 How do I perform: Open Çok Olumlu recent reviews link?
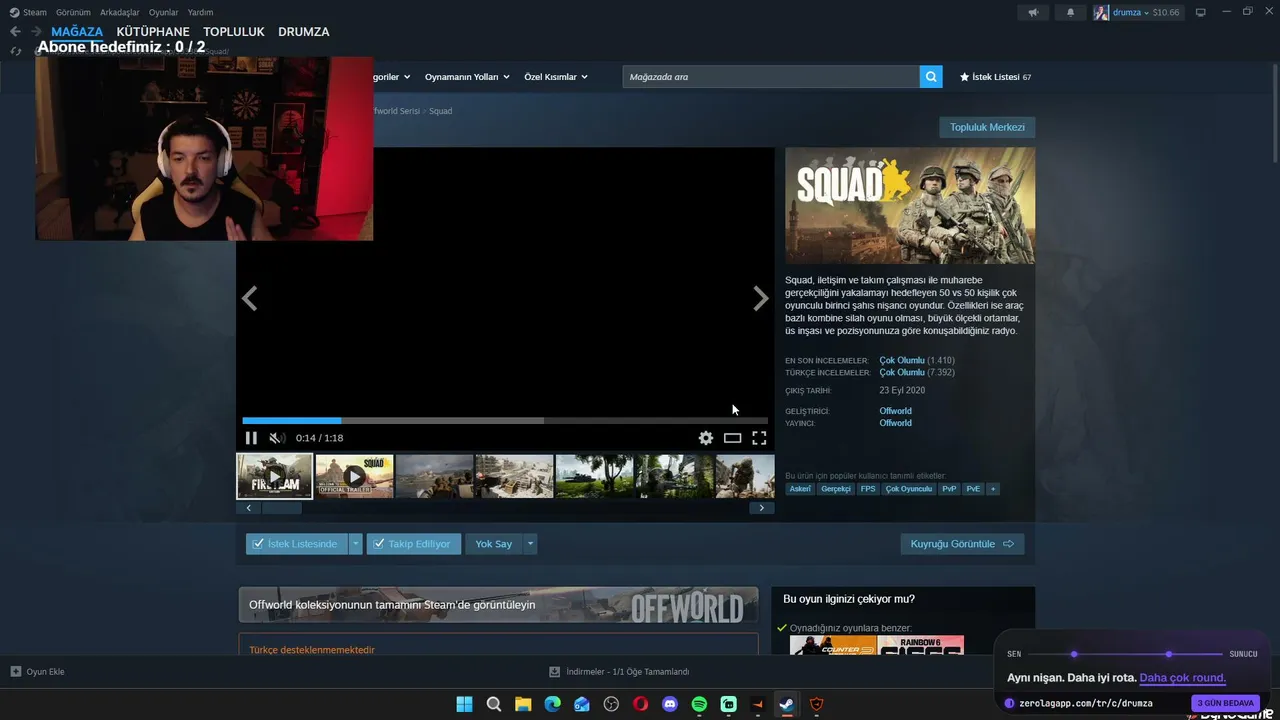click(x=902, y=360)
